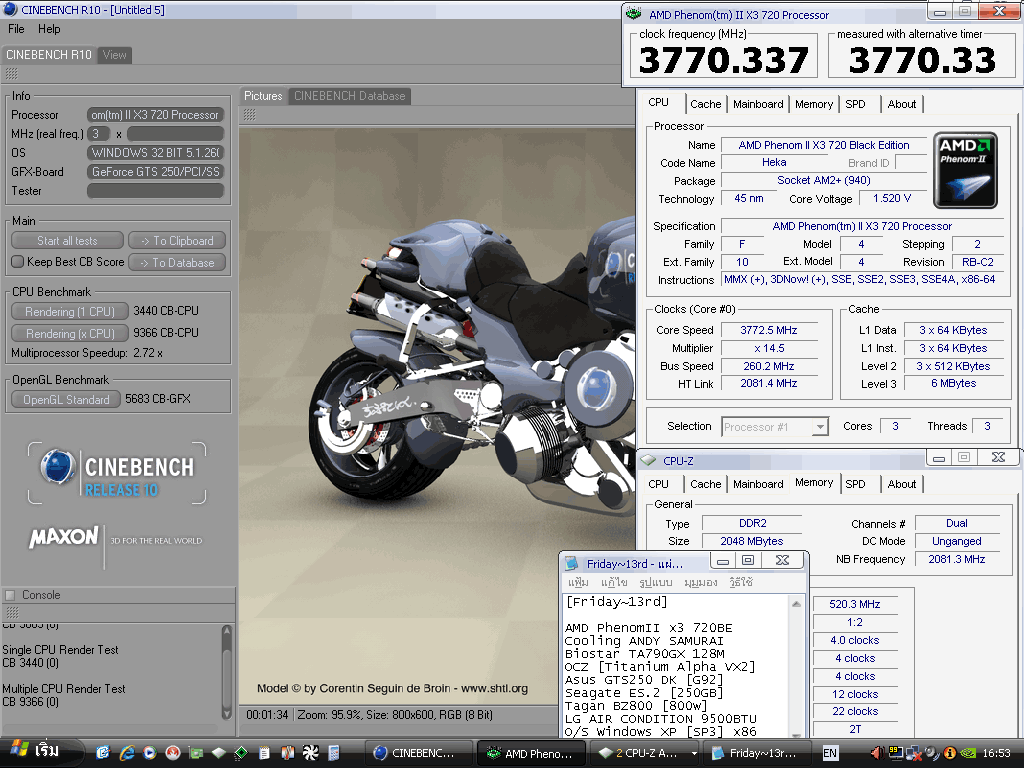Open the Memory tab in upper CPU-Z
Screen dimensions: 1024x768
point(814,104)
